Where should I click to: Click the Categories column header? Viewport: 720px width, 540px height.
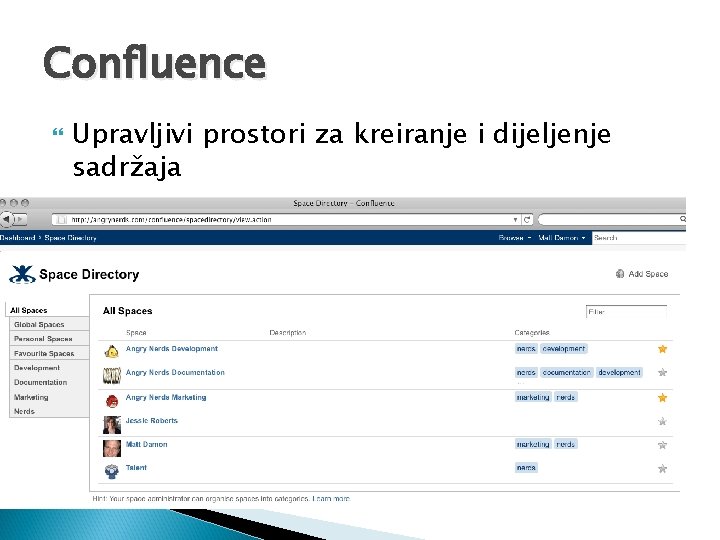click(x=532, y=332)
